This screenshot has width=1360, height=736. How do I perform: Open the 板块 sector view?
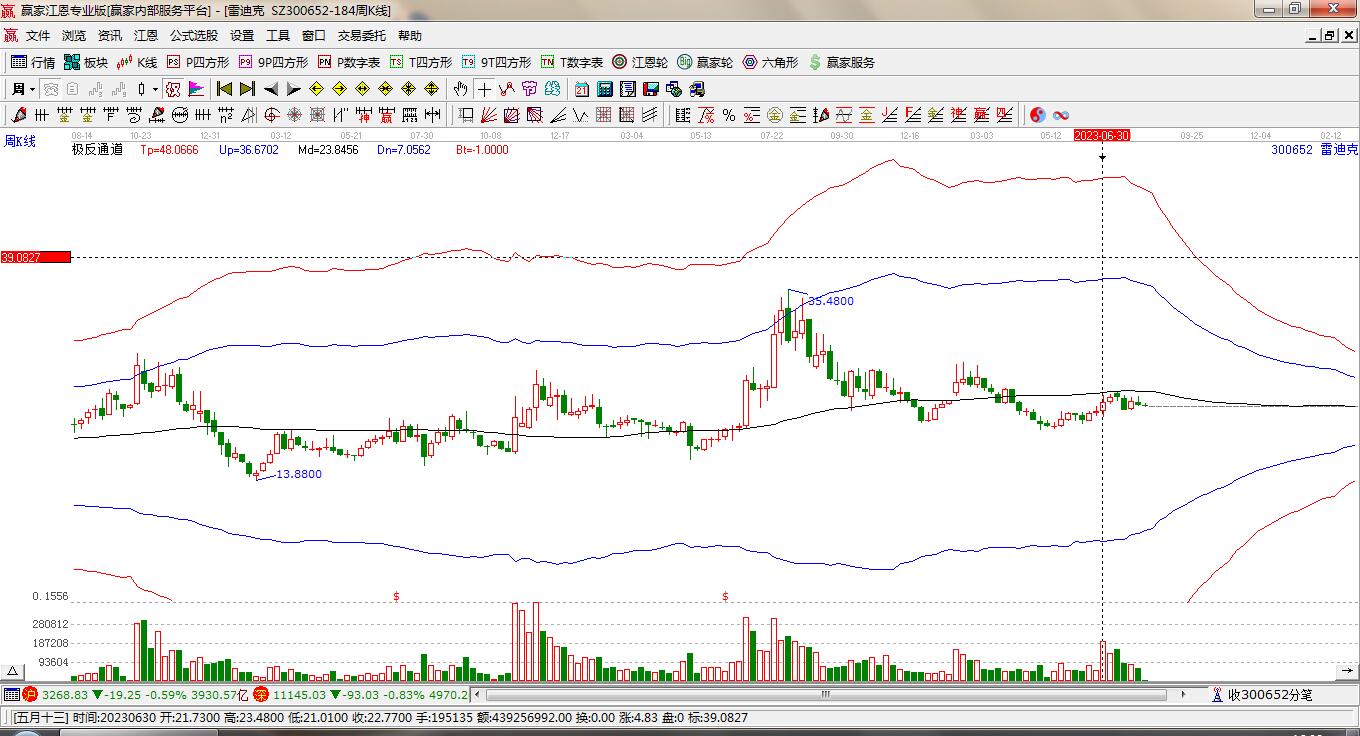86,62
